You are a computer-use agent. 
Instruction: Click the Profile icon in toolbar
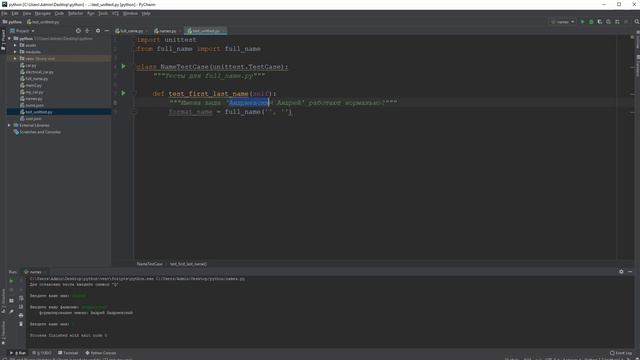point(608,22)
